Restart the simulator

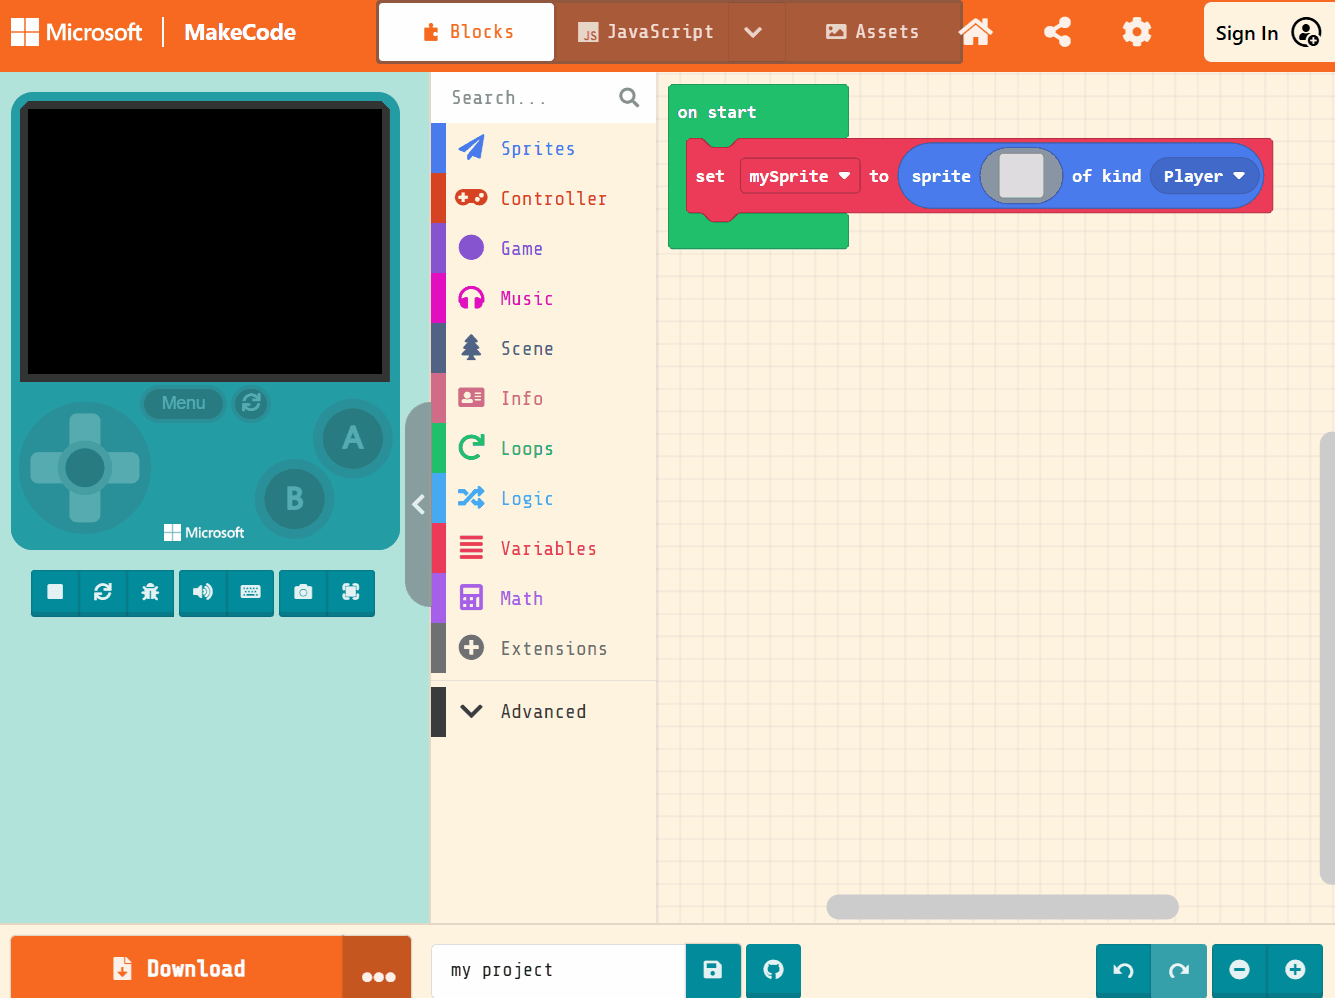point(103,592)
